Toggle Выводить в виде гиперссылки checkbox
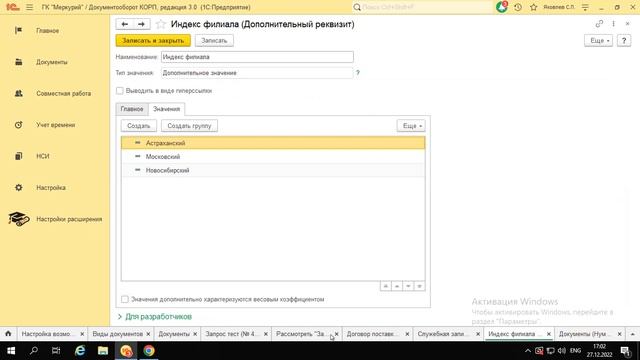The width and height of the screenshot is (640, 360). pos(120,91)
